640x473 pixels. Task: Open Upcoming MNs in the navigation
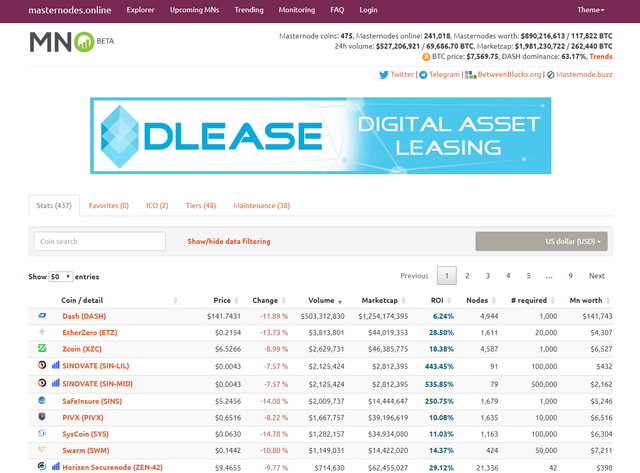(194, 10)
